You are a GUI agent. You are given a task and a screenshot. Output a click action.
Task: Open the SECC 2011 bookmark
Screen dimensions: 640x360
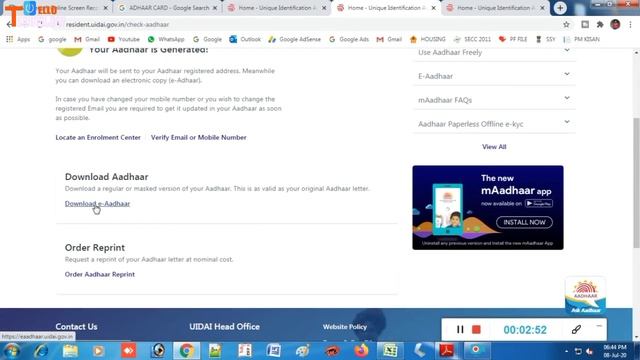[472, 39]
